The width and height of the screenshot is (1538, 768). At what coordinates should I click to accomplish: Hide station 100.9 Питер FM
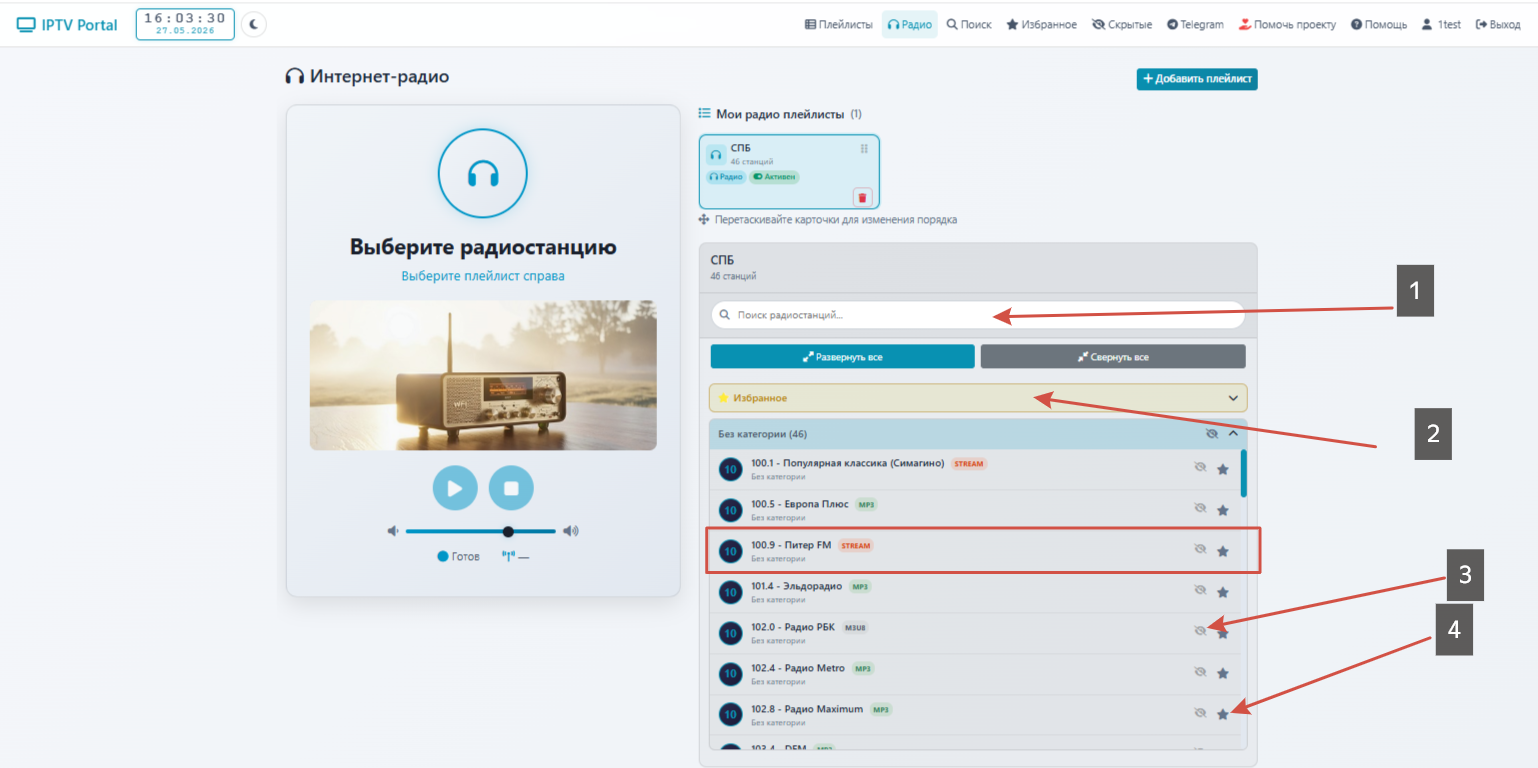pyautogui.click(x=1200, y=550)
